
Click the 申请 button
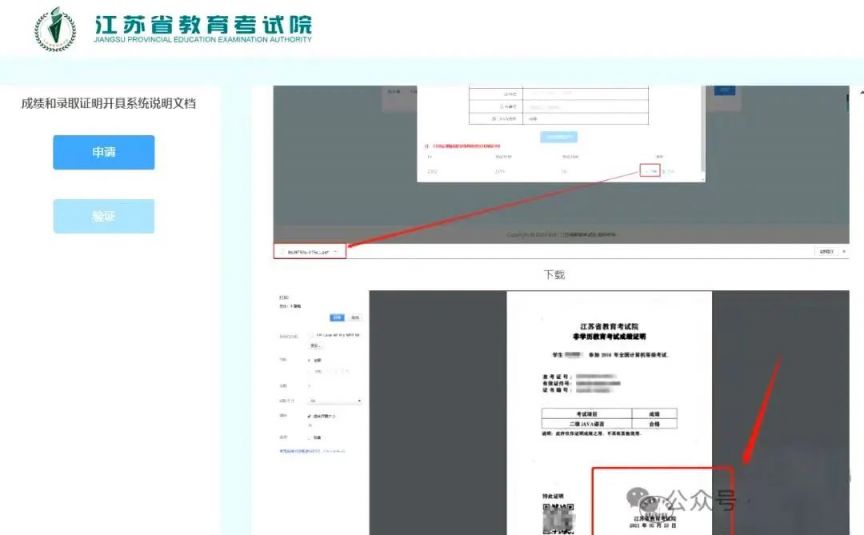(x=104, y=152)
